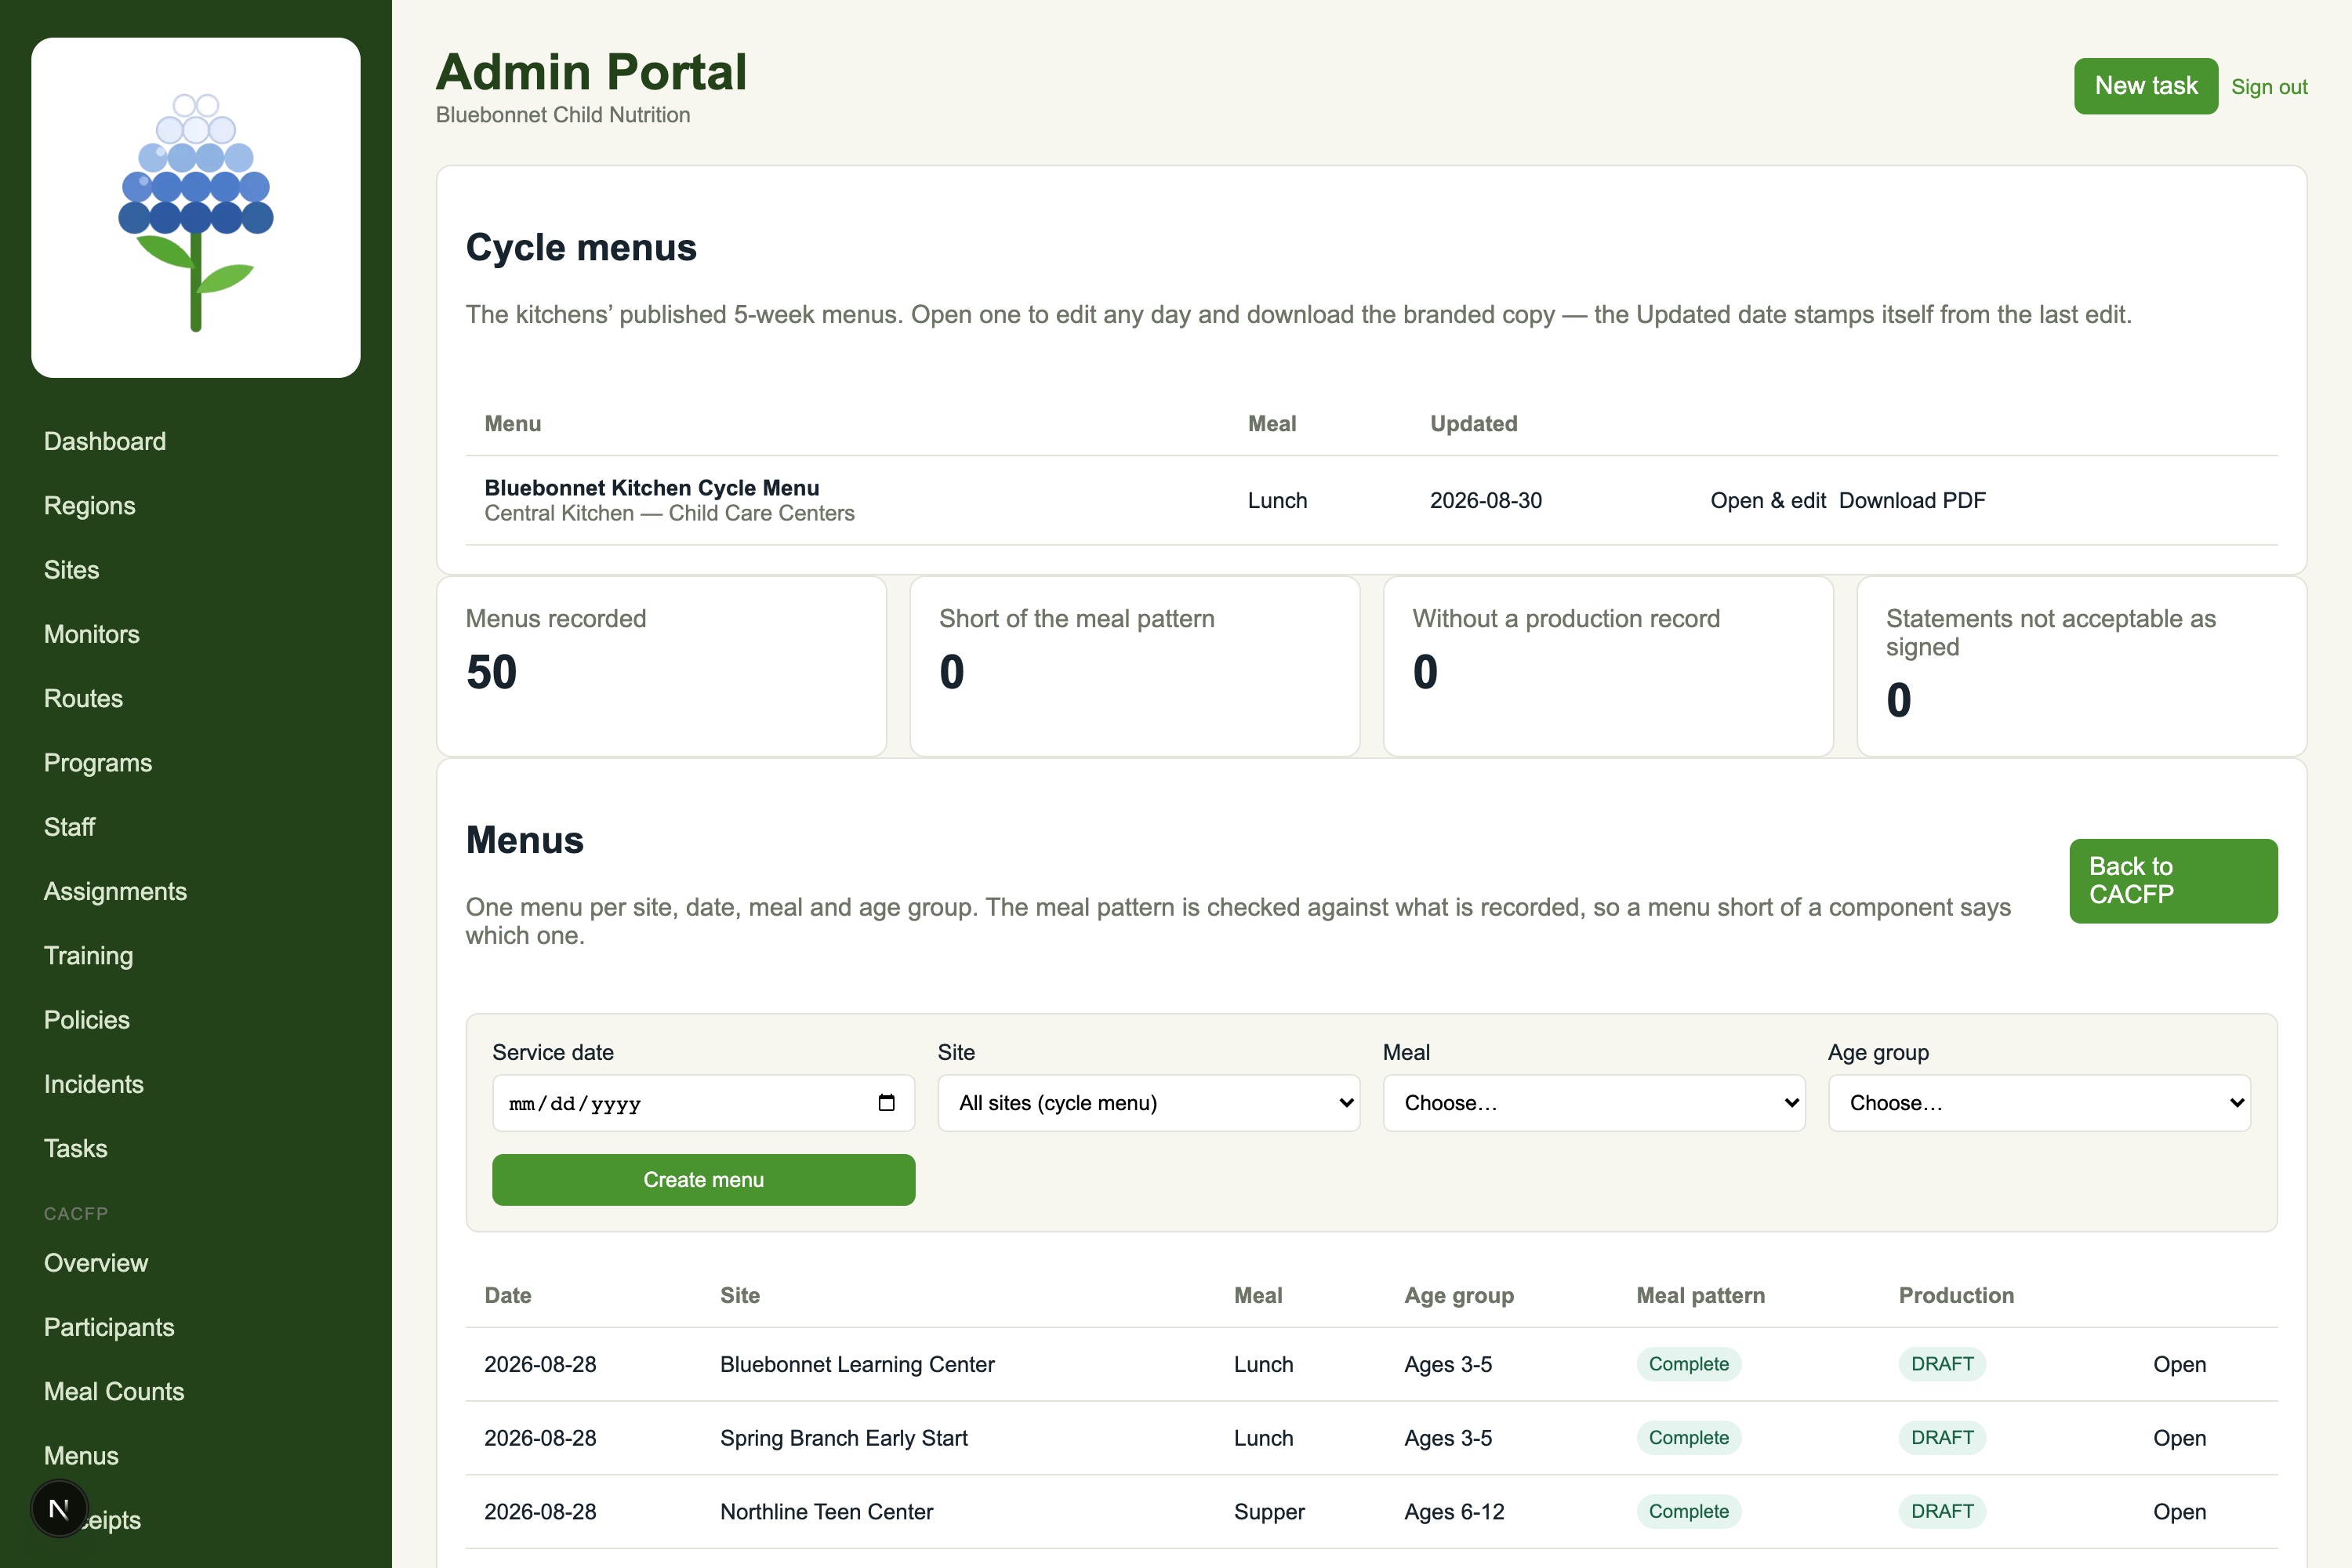Open the Next.js dev tools badge

[x=59, y=1508]
